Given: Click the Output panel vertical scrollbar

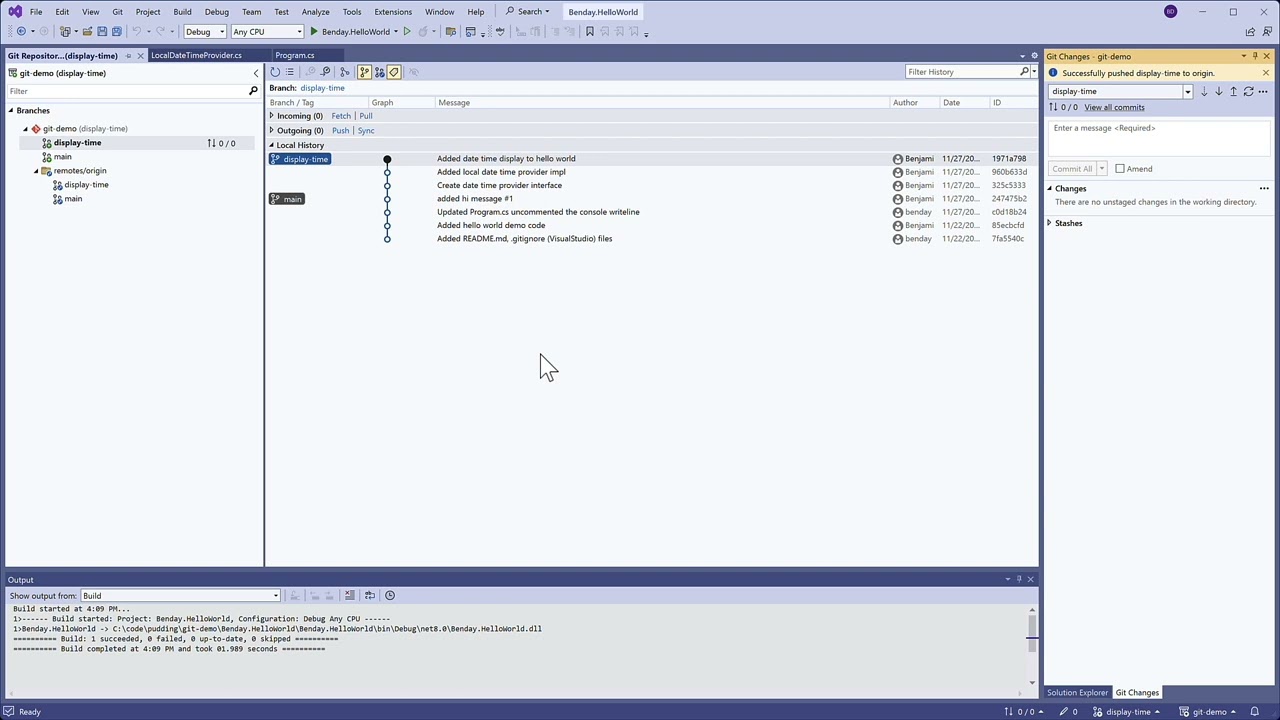Looking at the screenshot, I should click(1032, 645).
